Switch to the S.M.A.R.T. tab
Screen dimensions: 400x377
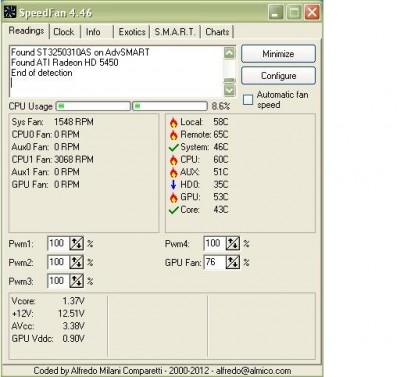tap(175, 32)
